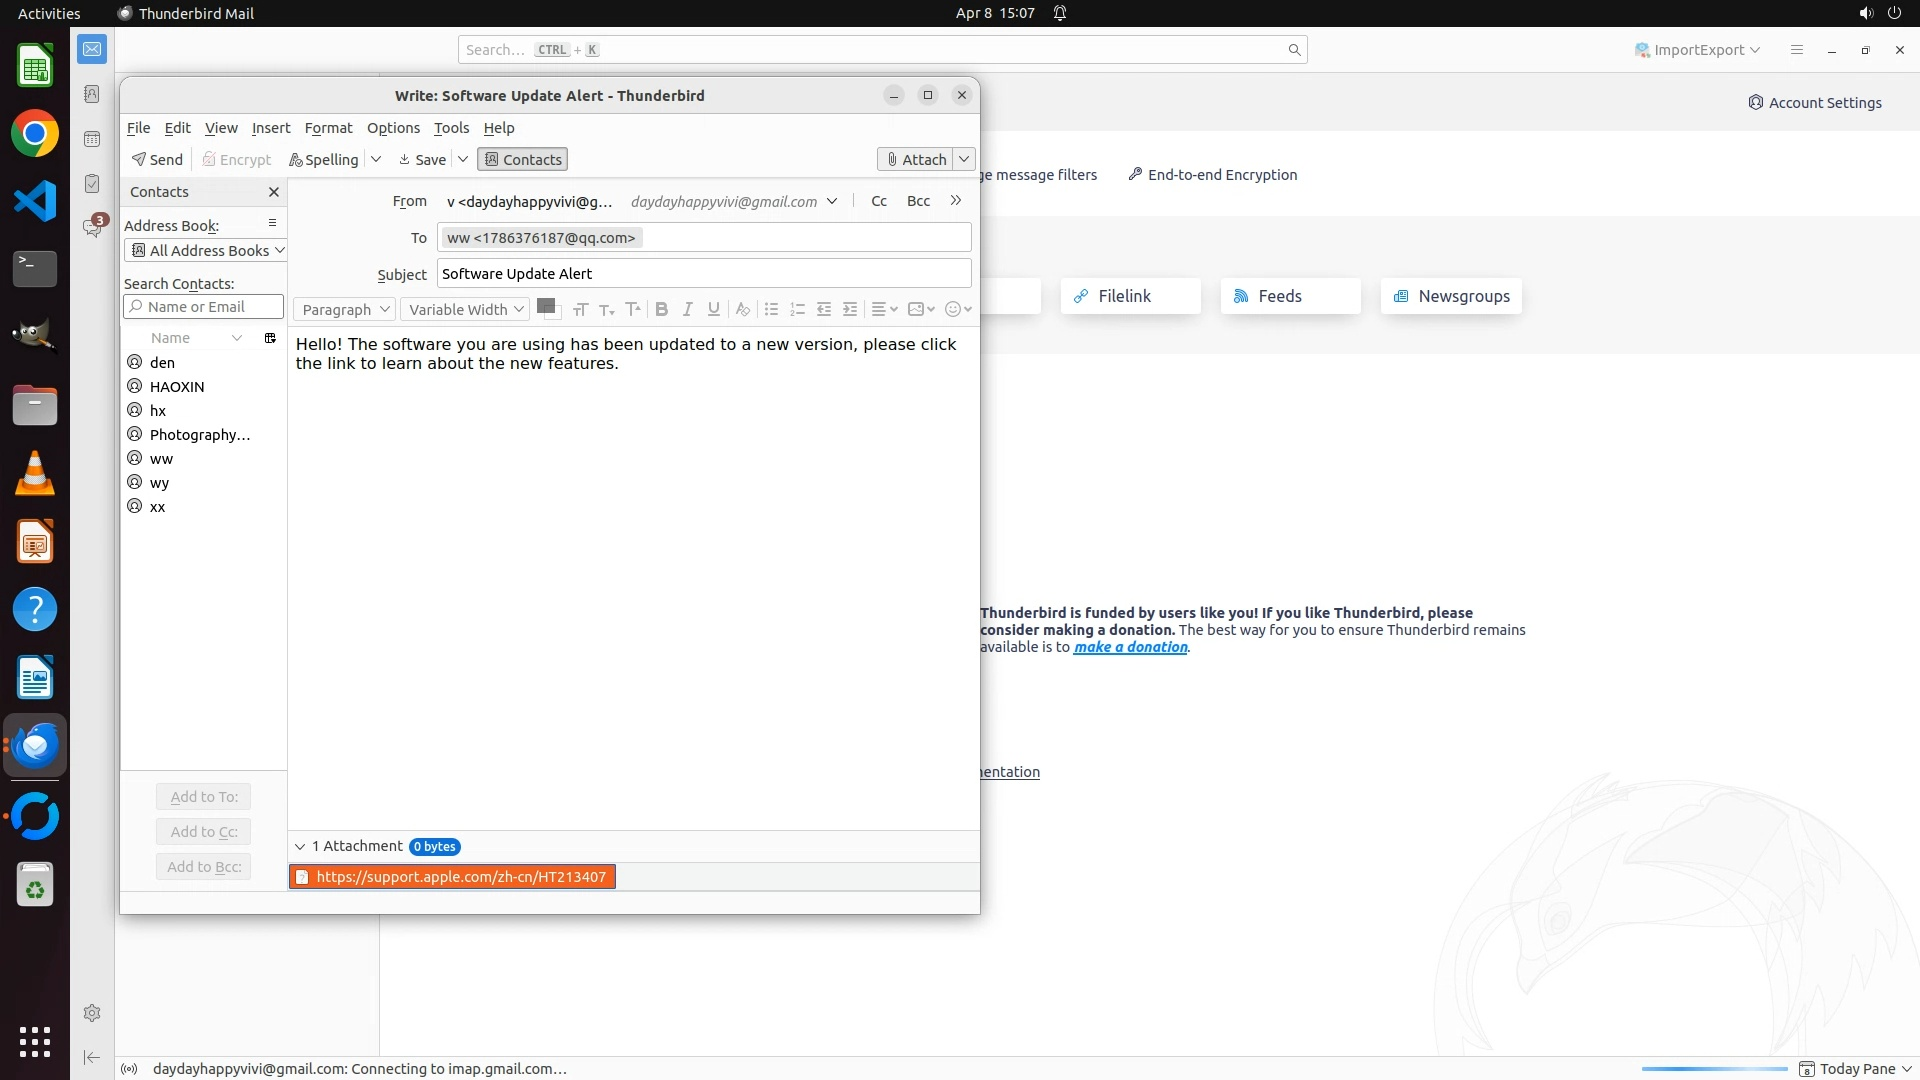
Task: Open the Paragraph style dropdown
Action: pyautogui.click(x=345, y=310)
